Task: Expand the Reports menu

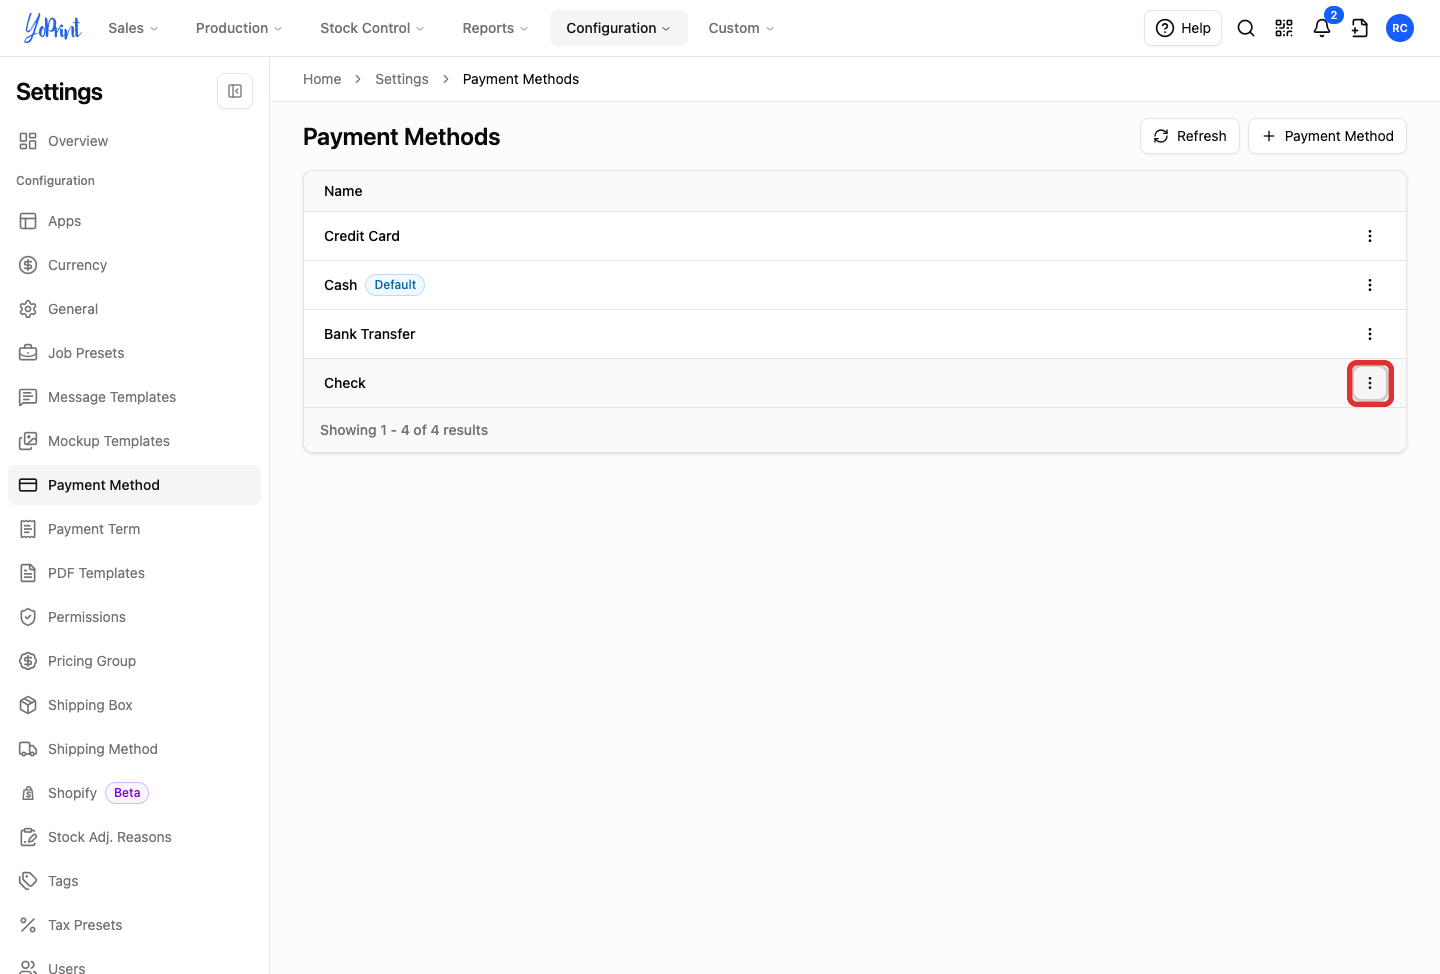Action: coord(495,28)
